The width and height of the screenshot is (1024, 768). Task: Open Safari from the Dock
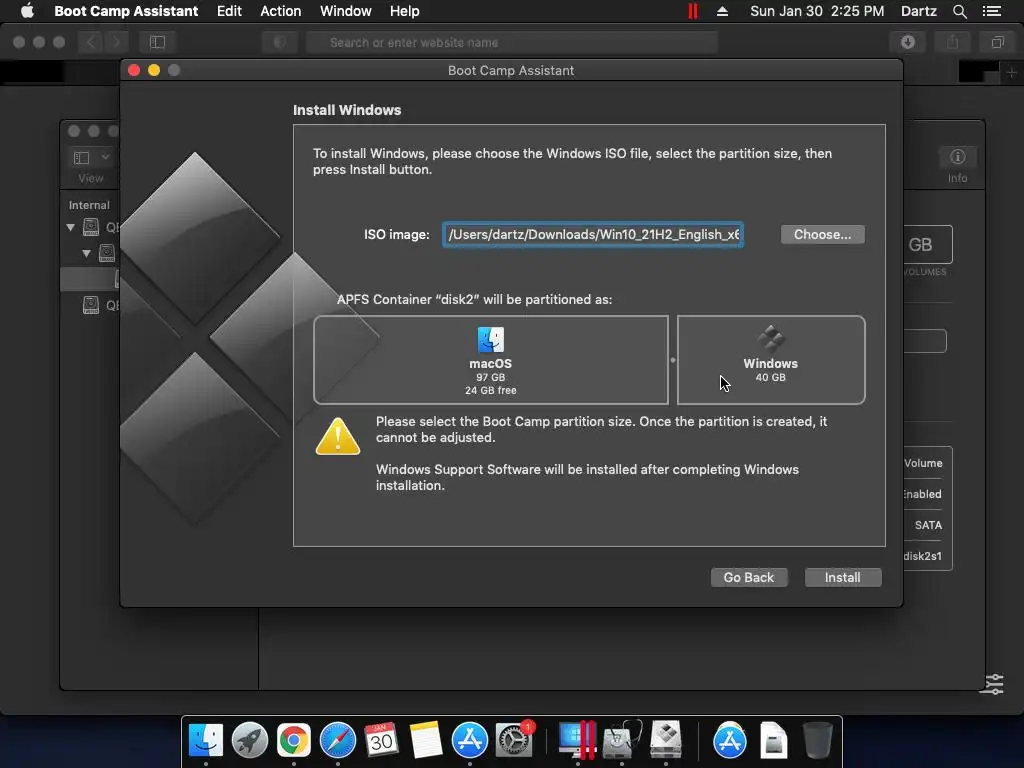coord(338,740)
